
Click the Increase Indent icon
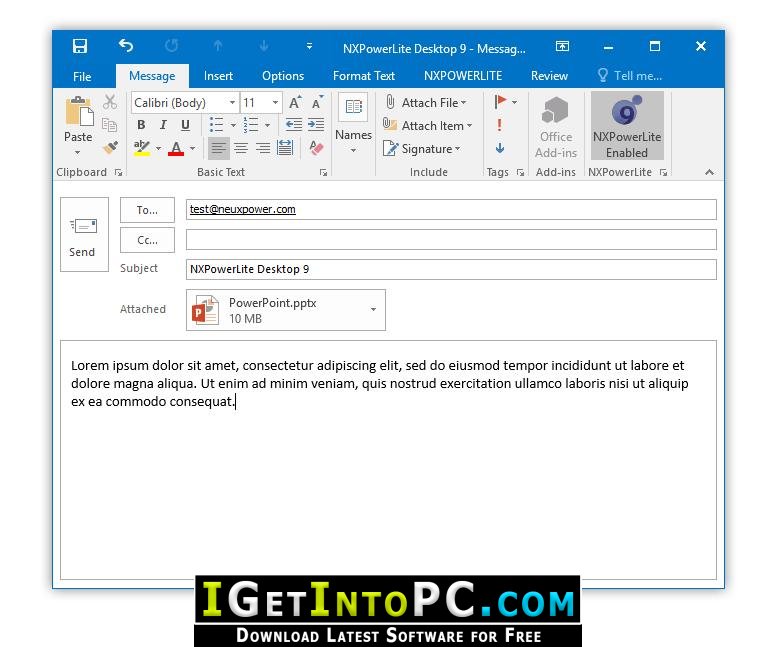pyautogui.click(x=316, y=124)
